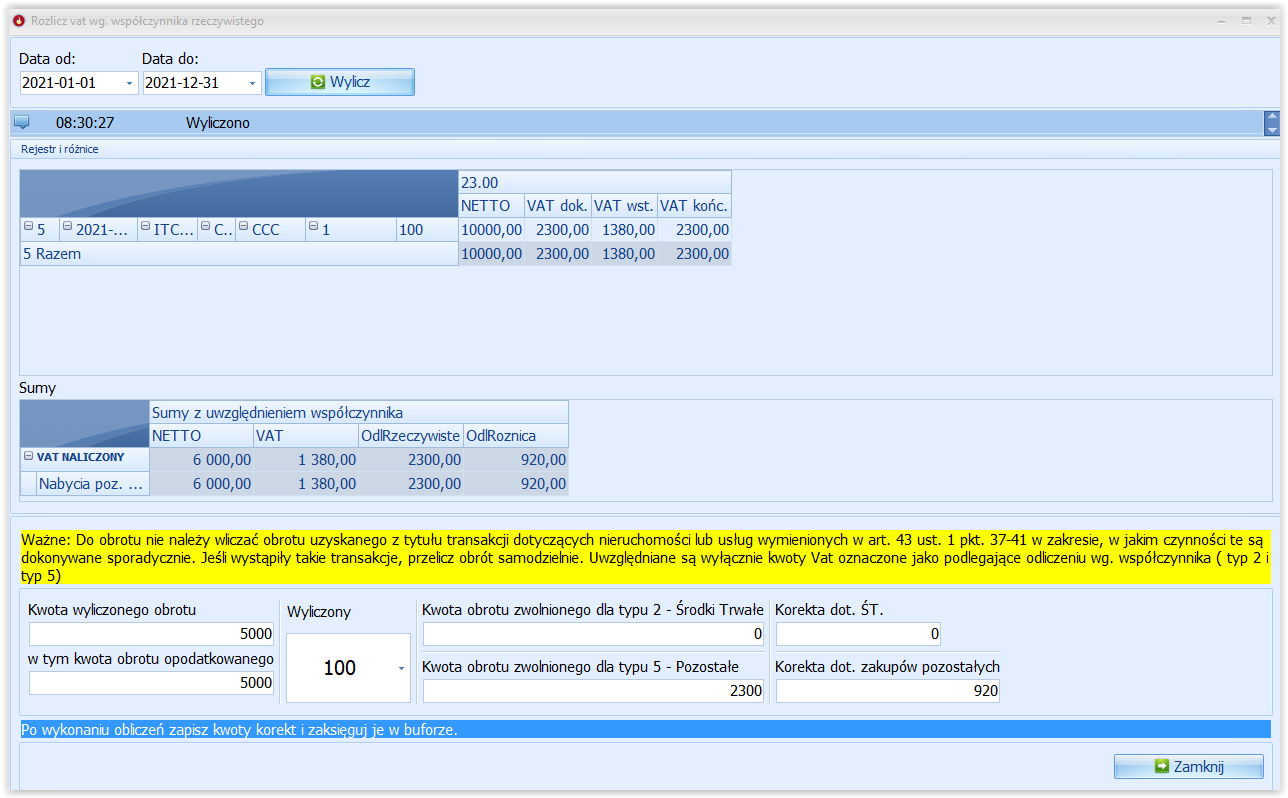Click the 100 cell in register row

tap(427, 230)
